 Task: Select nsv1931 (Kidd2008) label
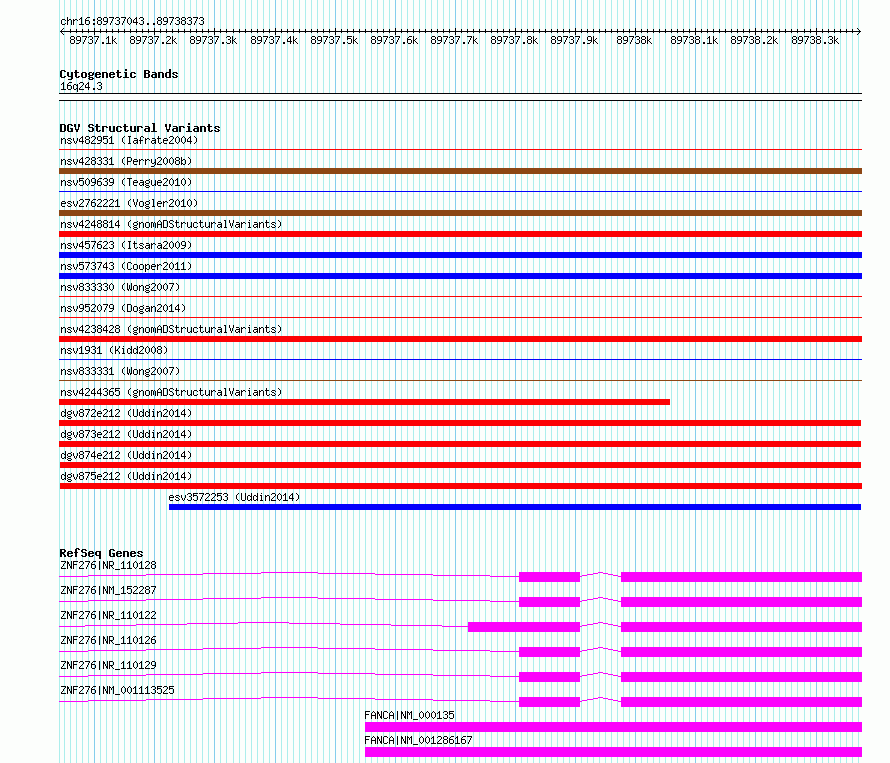tap(114, 350)
